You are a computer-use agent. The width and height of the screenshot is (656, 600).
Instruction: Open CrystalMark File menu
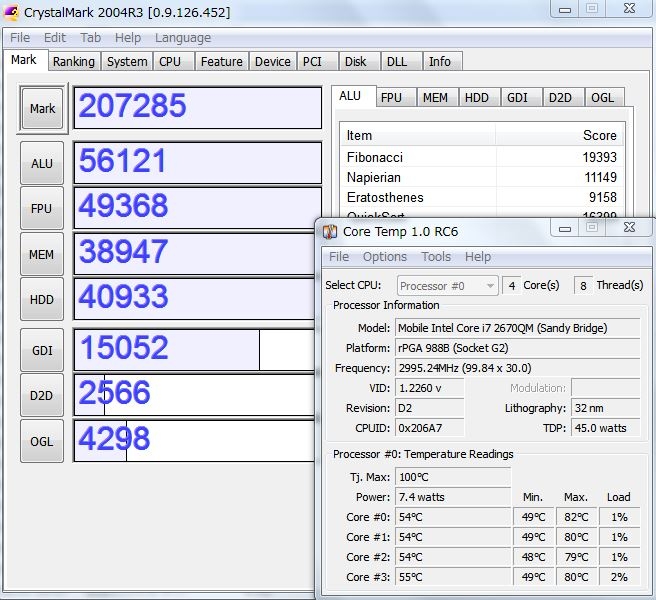(20, 38)
